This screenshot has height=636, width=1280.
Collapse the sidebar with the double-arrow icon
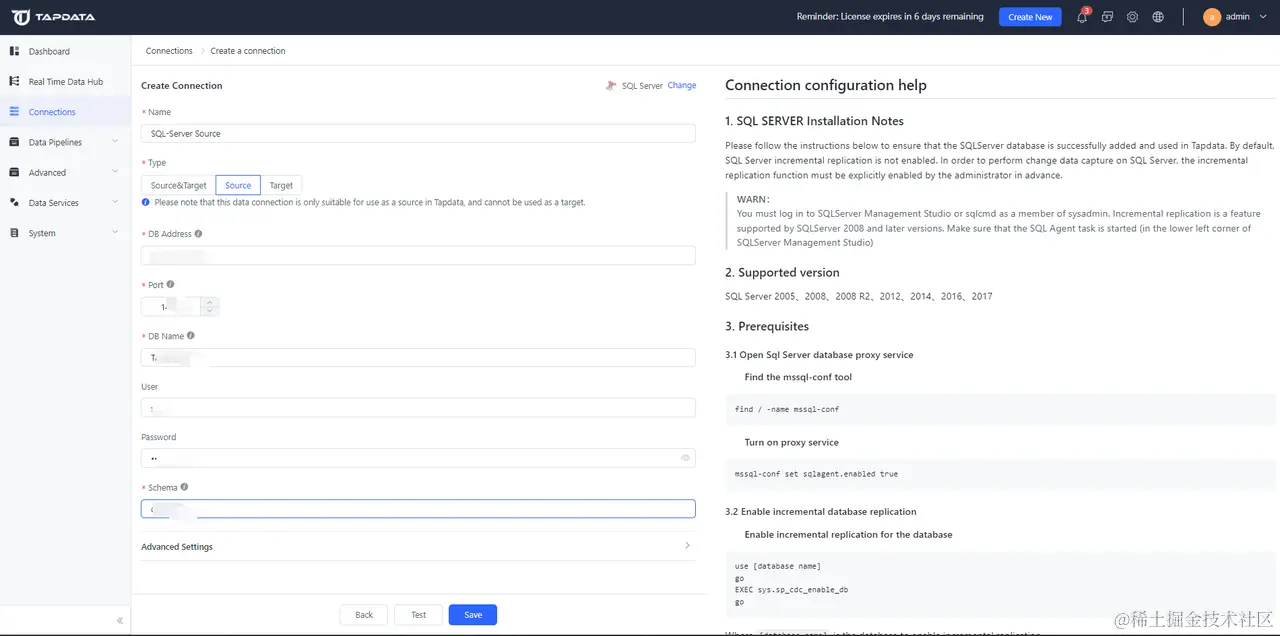pos(120,620)
